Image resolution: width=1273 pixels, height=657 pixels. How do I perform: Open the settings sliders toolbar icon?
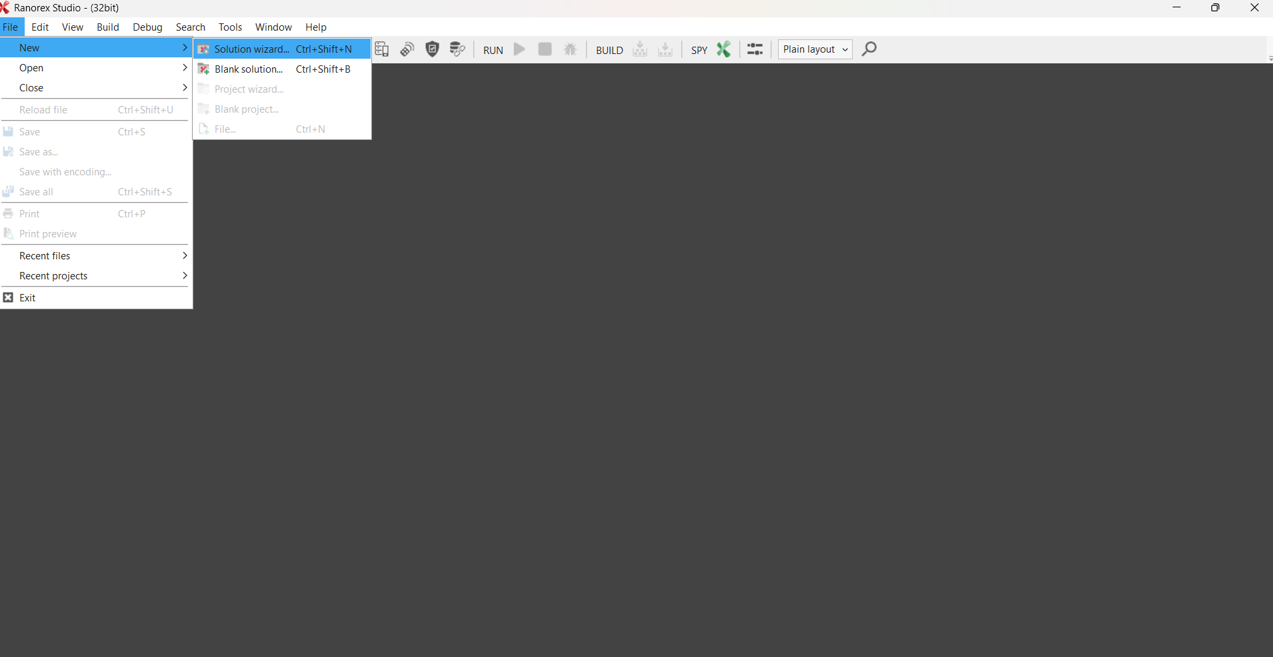(x=755, y=49)
